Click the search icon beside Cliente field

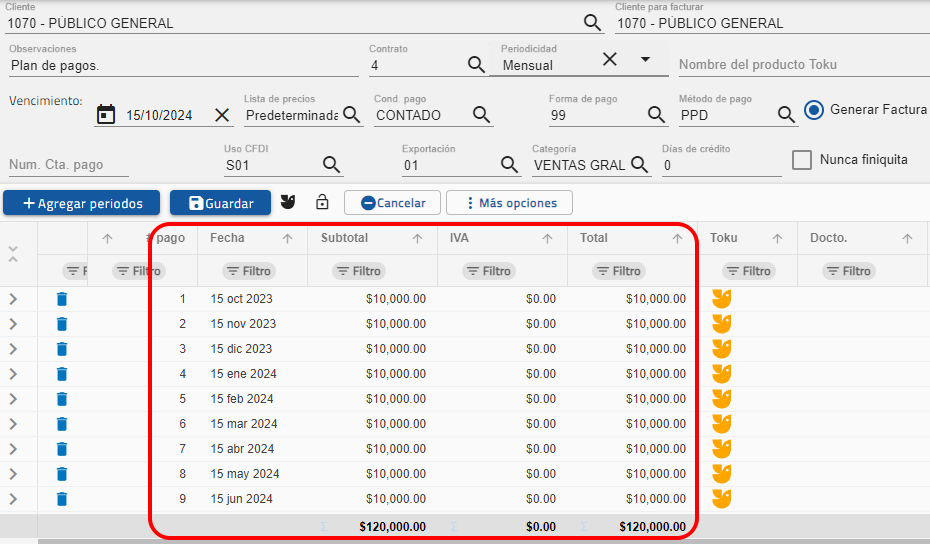593,22
